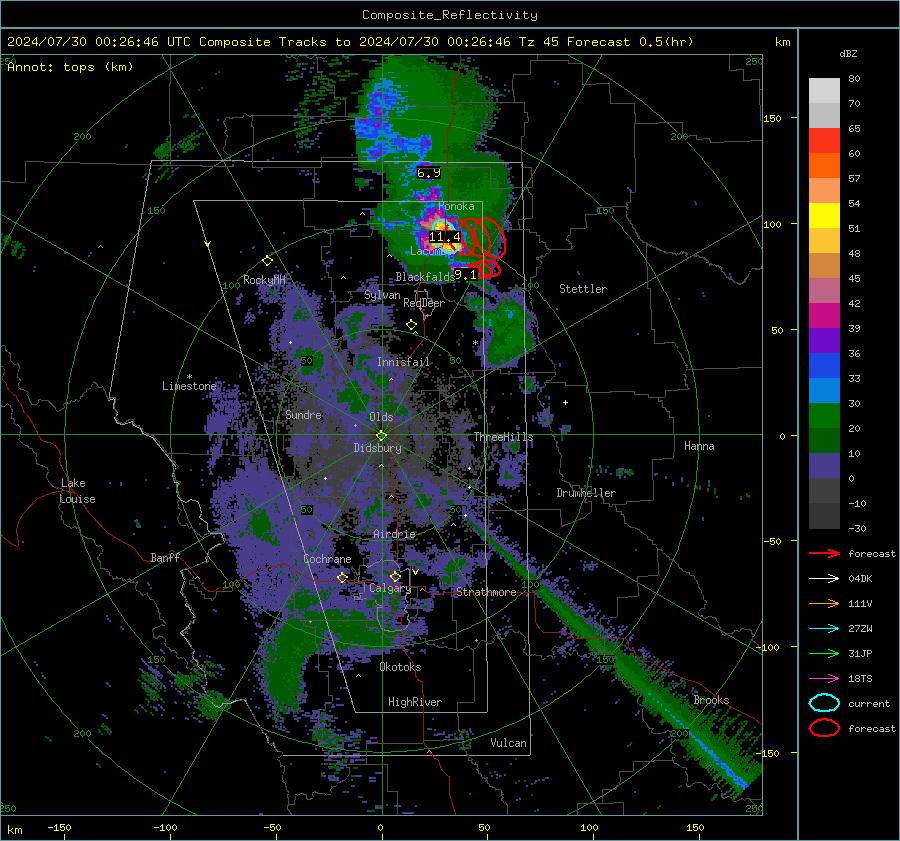
Task: Click the -150 tick on bottom axis
Action: coord(59,828)
